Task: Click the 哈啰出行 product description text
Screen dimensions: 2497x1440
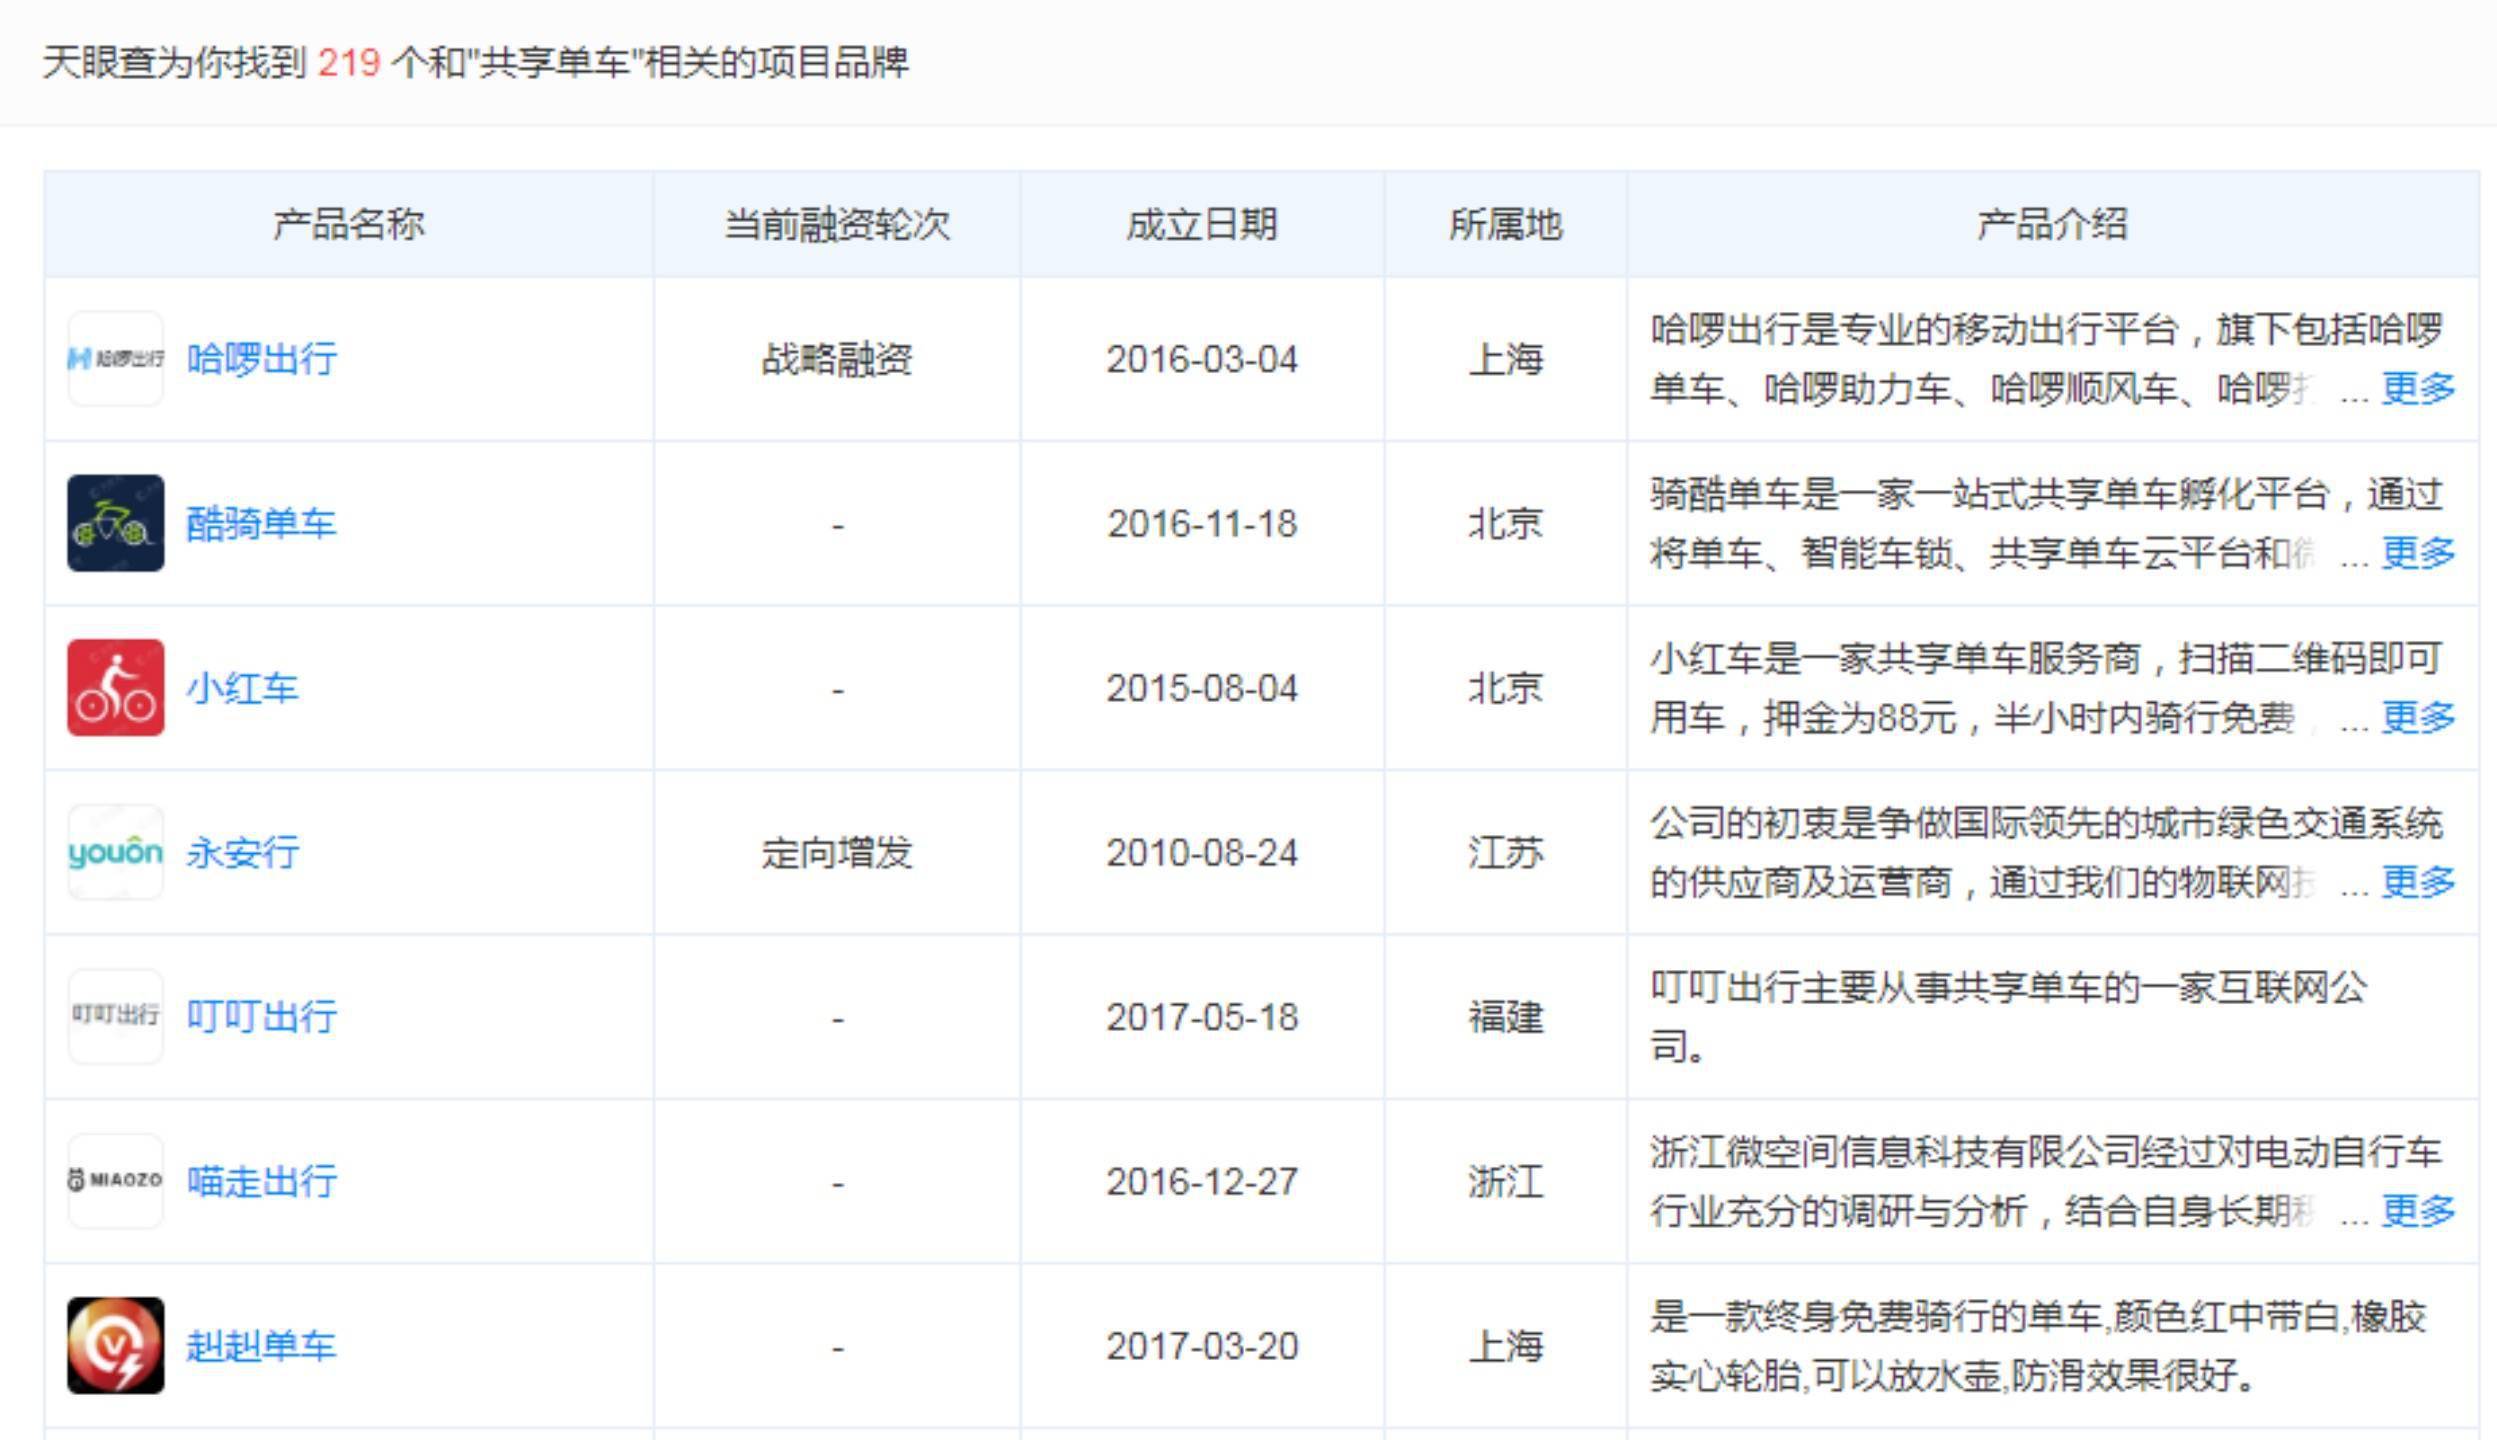Action: (x=2046, y=358)
